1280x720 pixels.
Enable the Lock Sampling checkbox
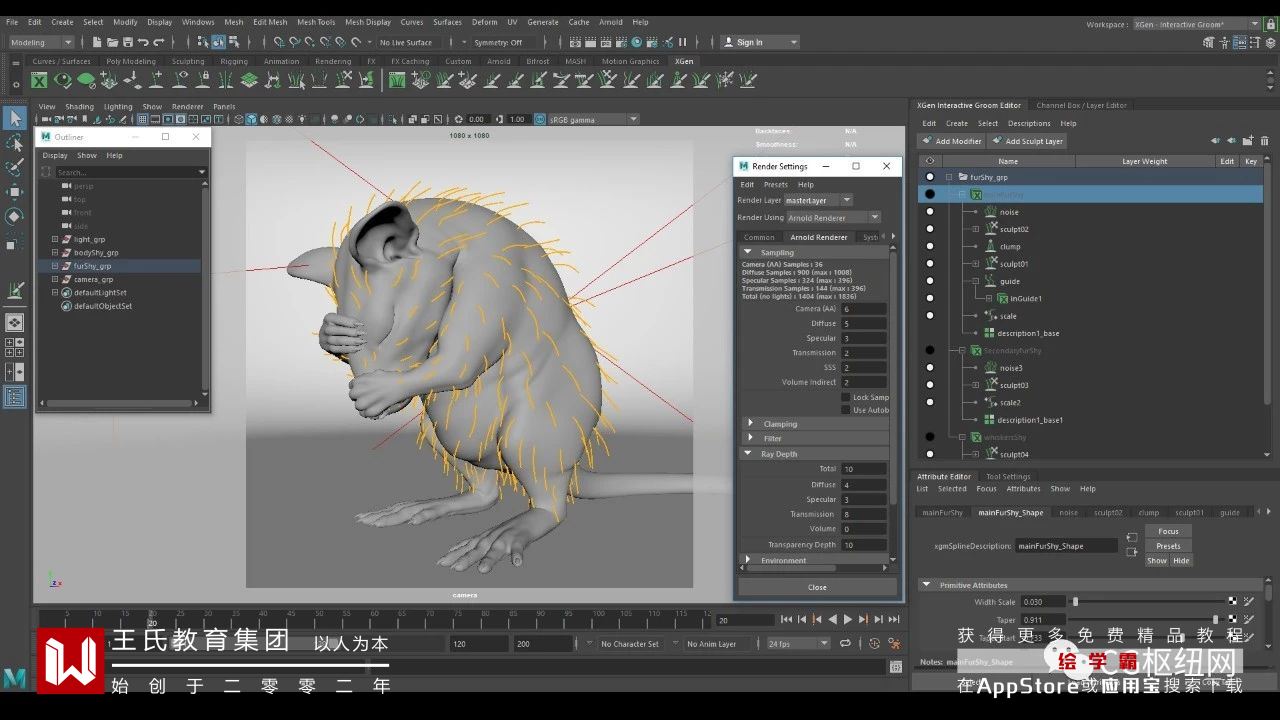845,397
